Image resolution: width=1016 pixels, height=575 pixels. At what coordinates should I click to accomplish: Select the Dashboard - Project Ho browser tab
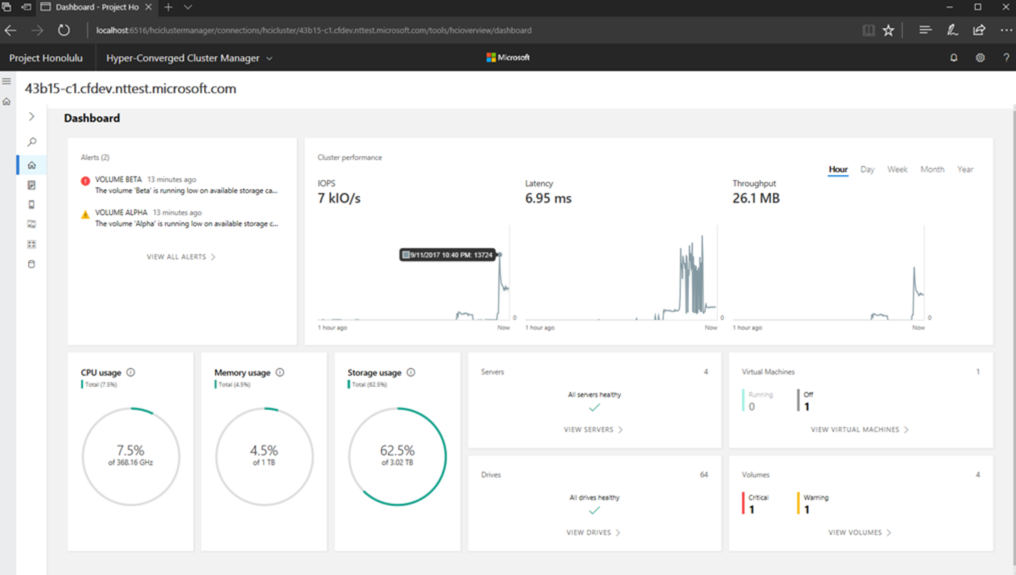coord(96,7)
